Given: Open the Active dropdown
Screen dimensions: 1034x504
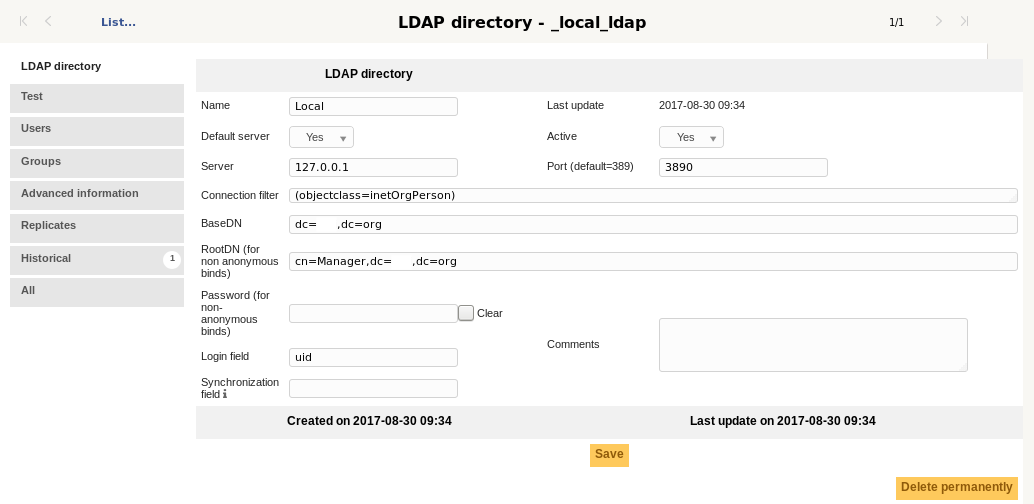Looking at the screenshot, I should point(691,137).
